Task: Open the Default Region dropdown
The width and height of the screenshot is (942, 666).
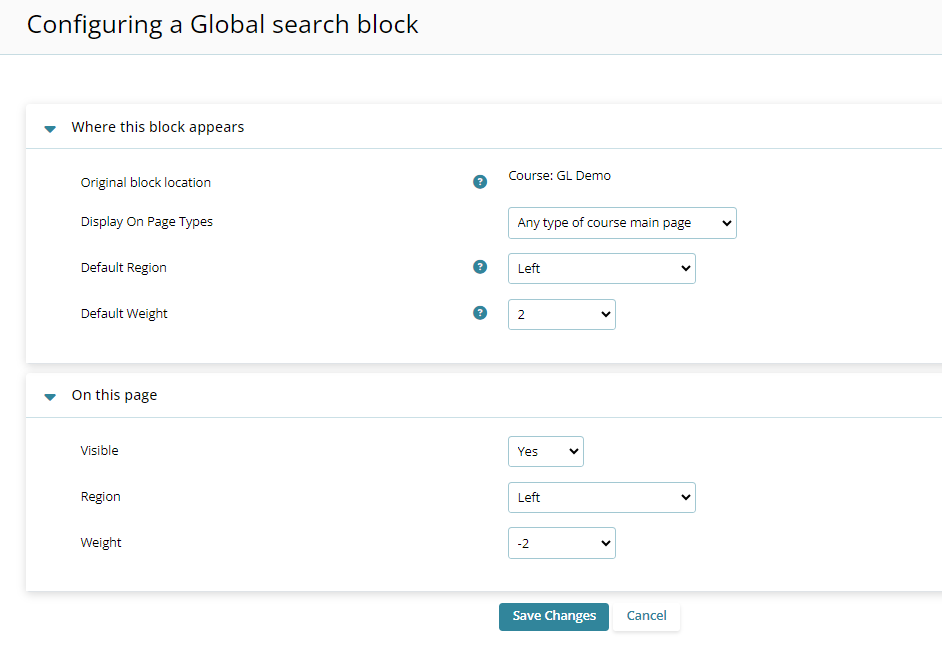Action: 601,268
